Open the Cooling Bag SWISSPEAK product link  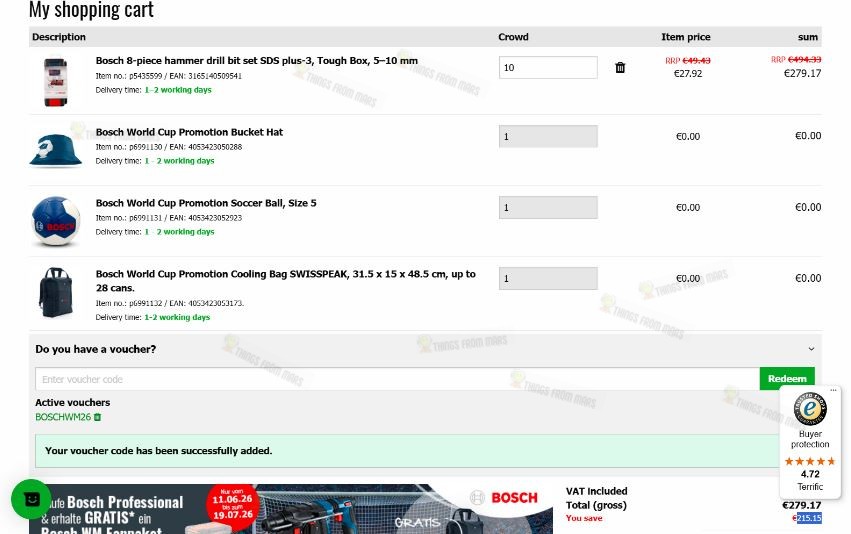285,281
